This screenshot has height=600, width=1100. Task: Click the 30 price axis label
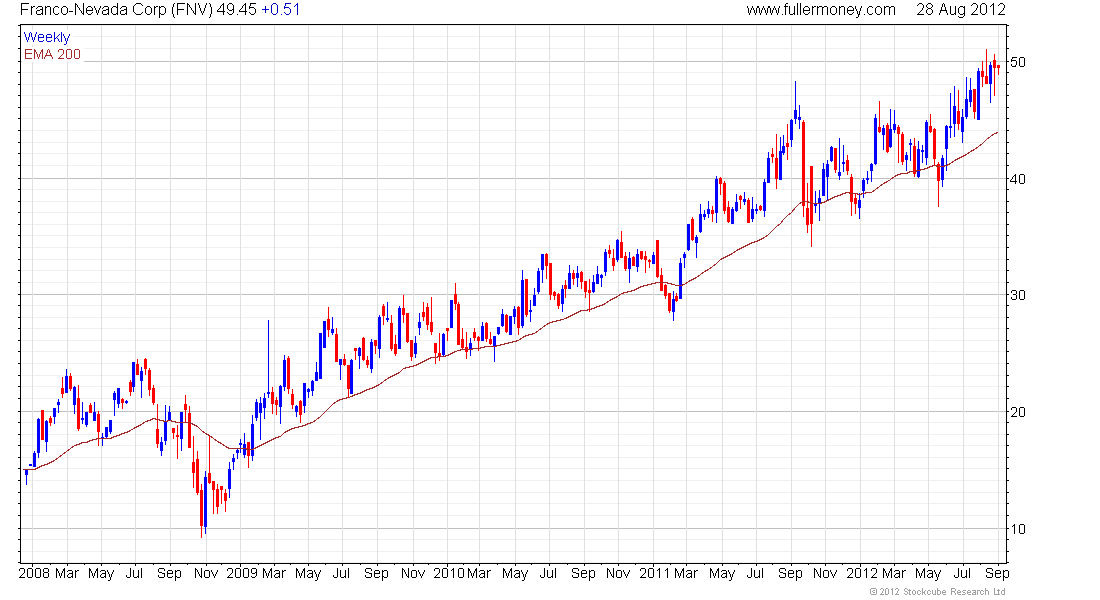(x=1017, y=295)
